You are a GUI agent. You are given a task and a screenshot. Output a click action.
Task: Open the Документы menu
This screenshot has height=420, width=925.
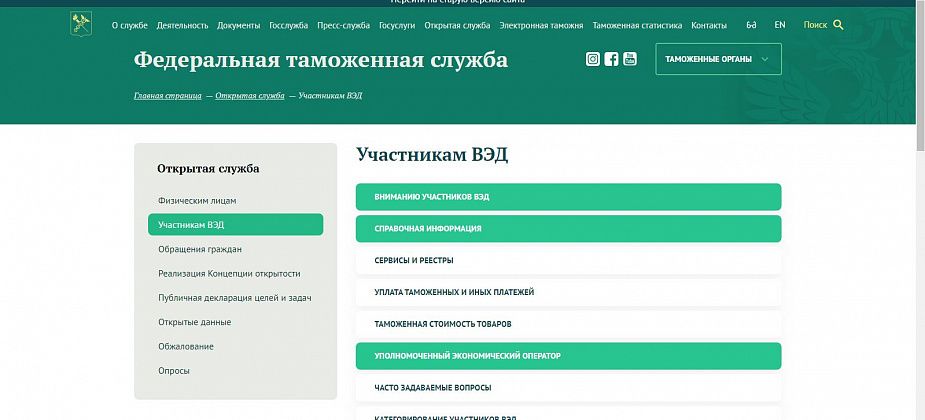coord(239,25)
